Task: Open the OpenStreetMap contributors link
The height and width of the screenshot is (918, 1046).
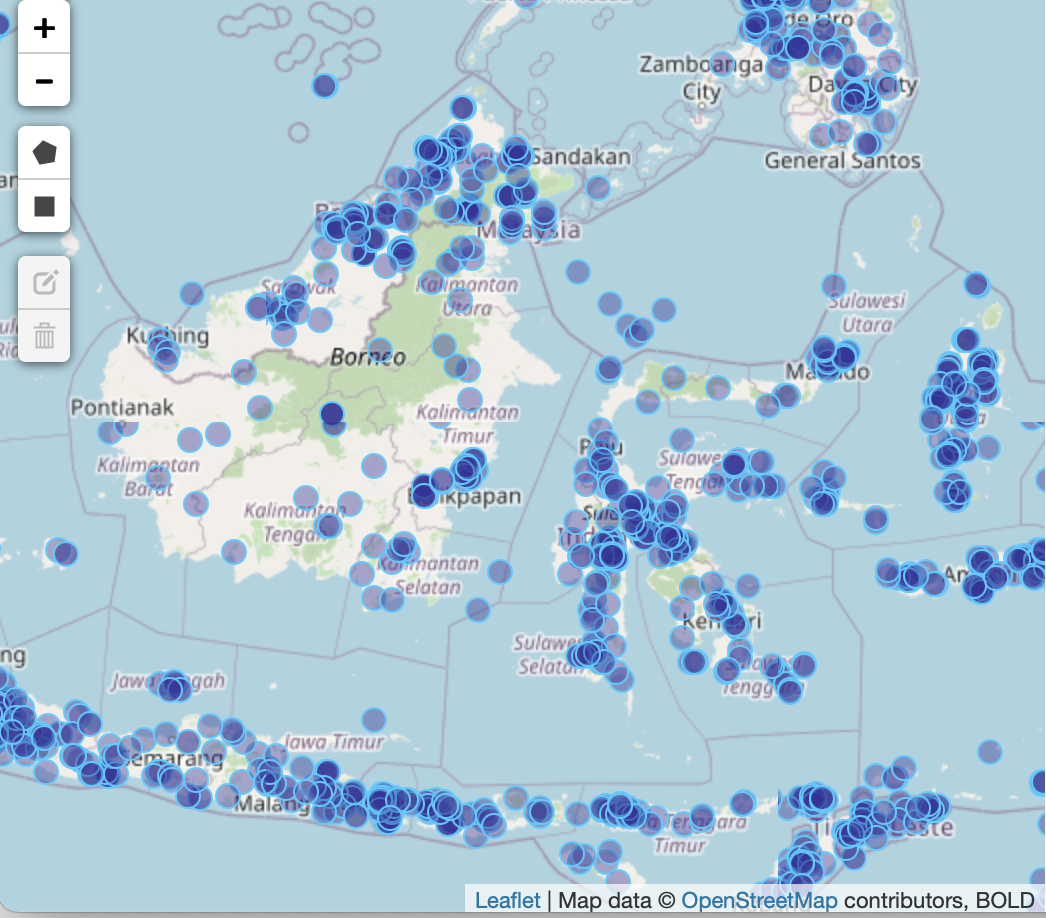Action: (759, 900)
